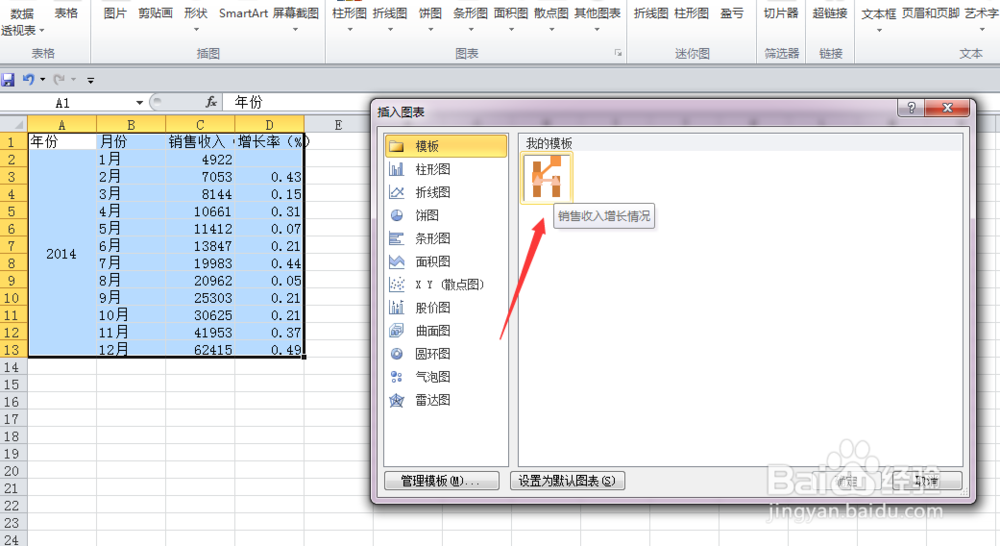The image size is (1000, 546).
Task: Close the 插入图表 dialog
Action: (947, 108)
